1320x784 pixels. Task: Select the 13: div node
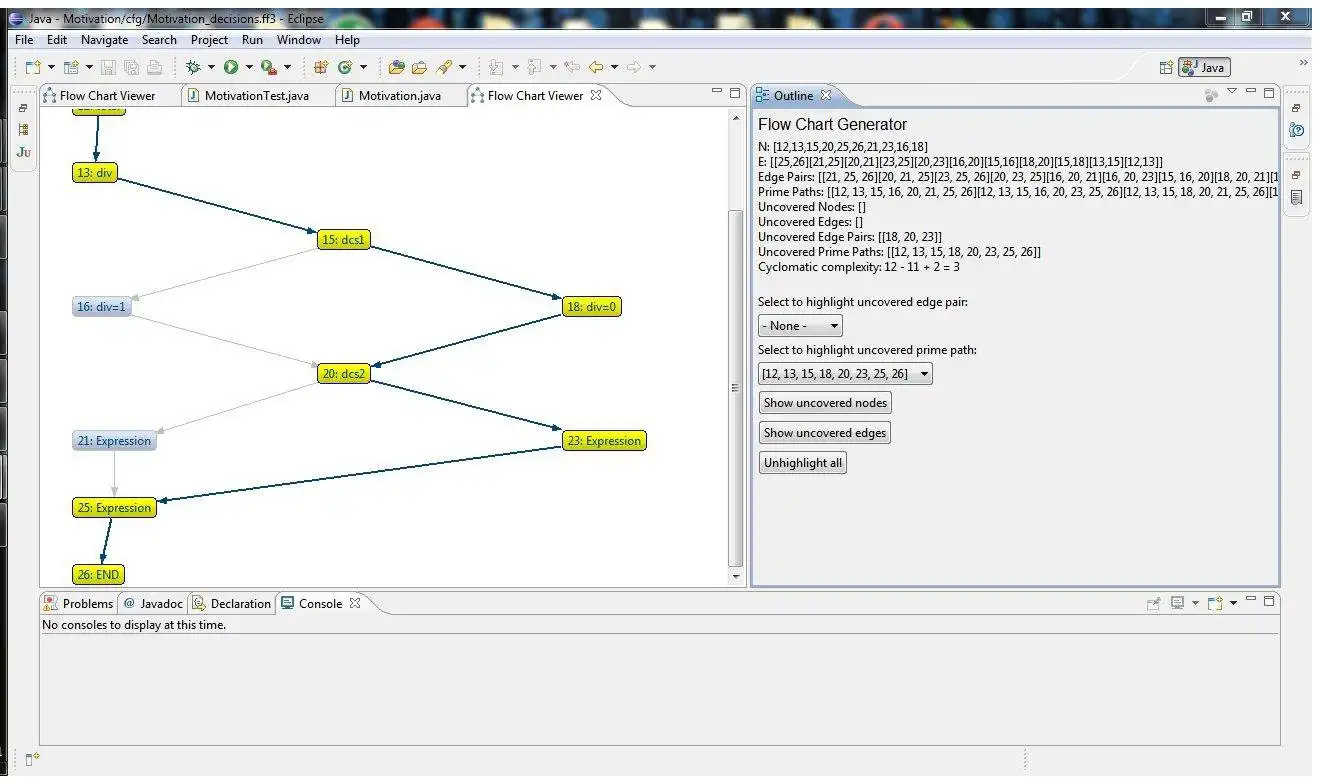95,173
